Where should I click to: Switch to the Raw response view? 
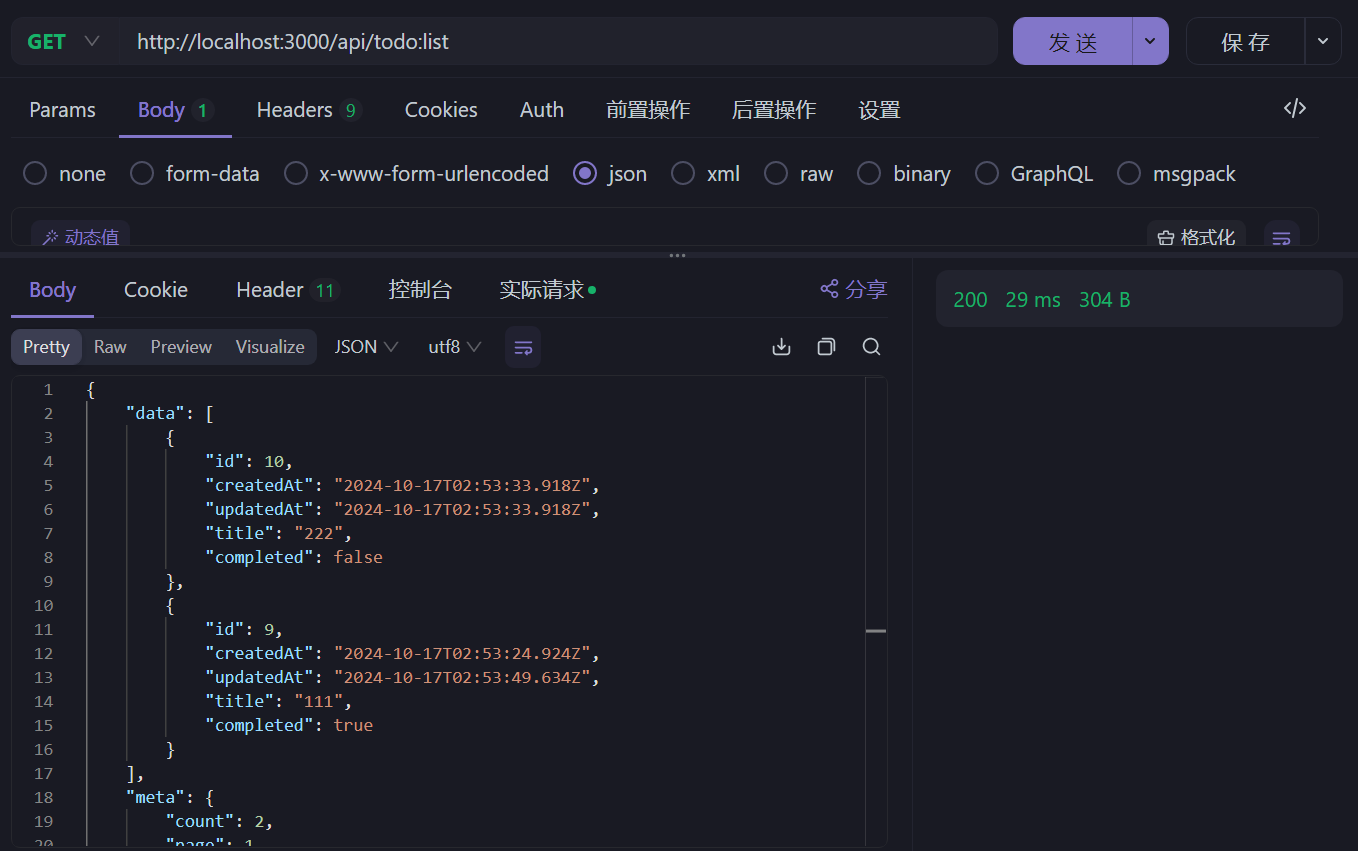click(110, 347)
